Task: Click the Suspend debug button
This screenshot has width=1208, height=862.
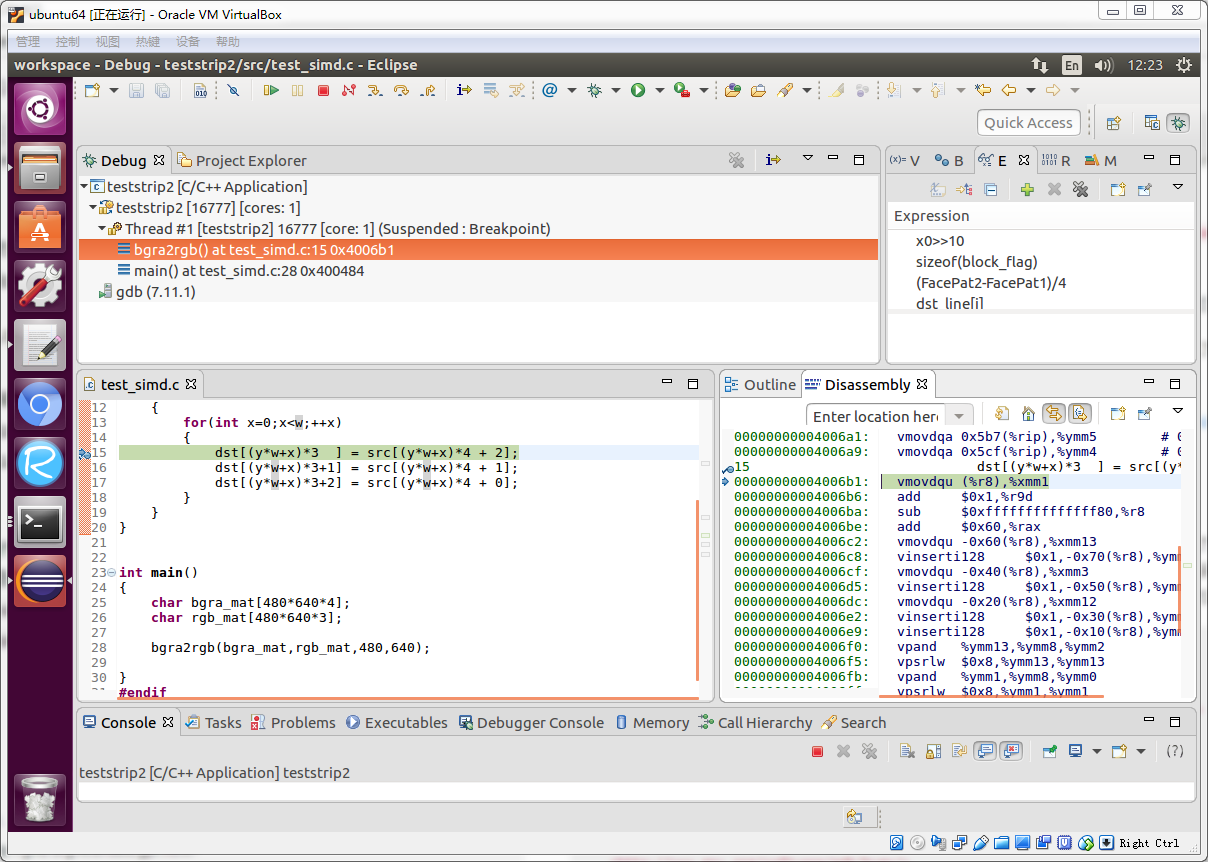Action: pos(297,90)
